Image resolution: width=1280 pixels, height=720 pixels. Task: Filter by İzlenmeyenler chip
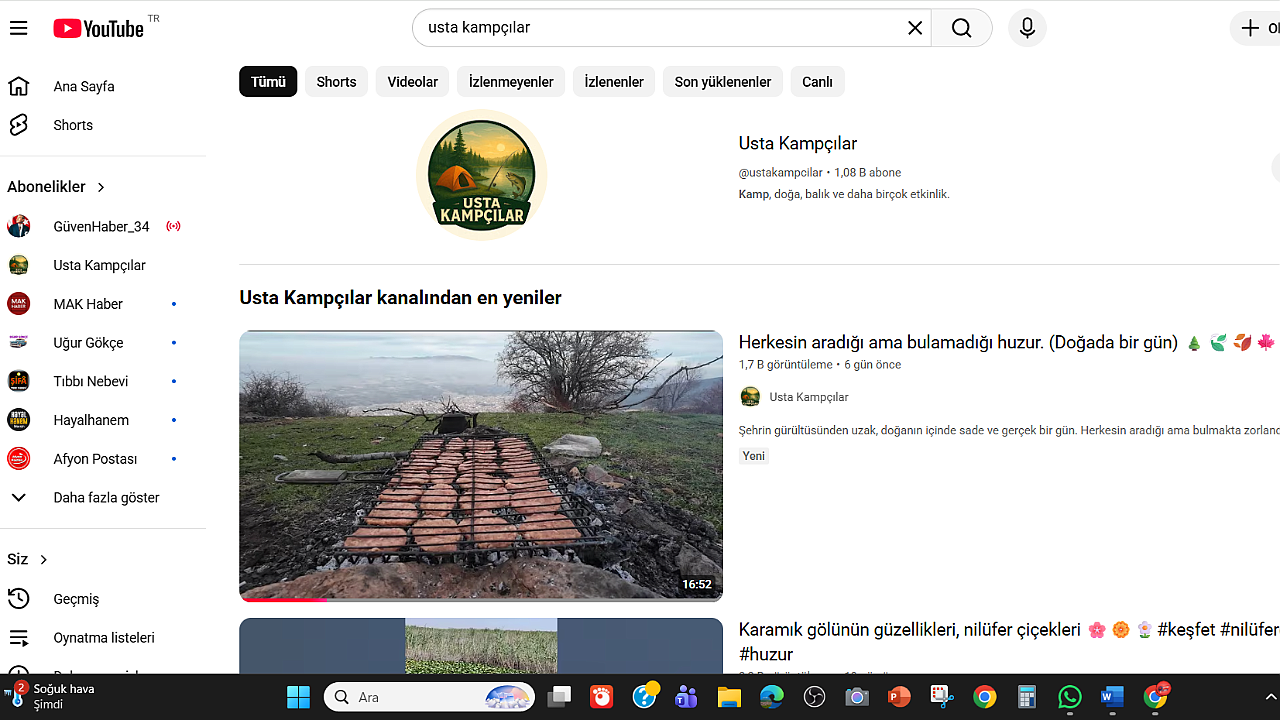click(511, 82)
